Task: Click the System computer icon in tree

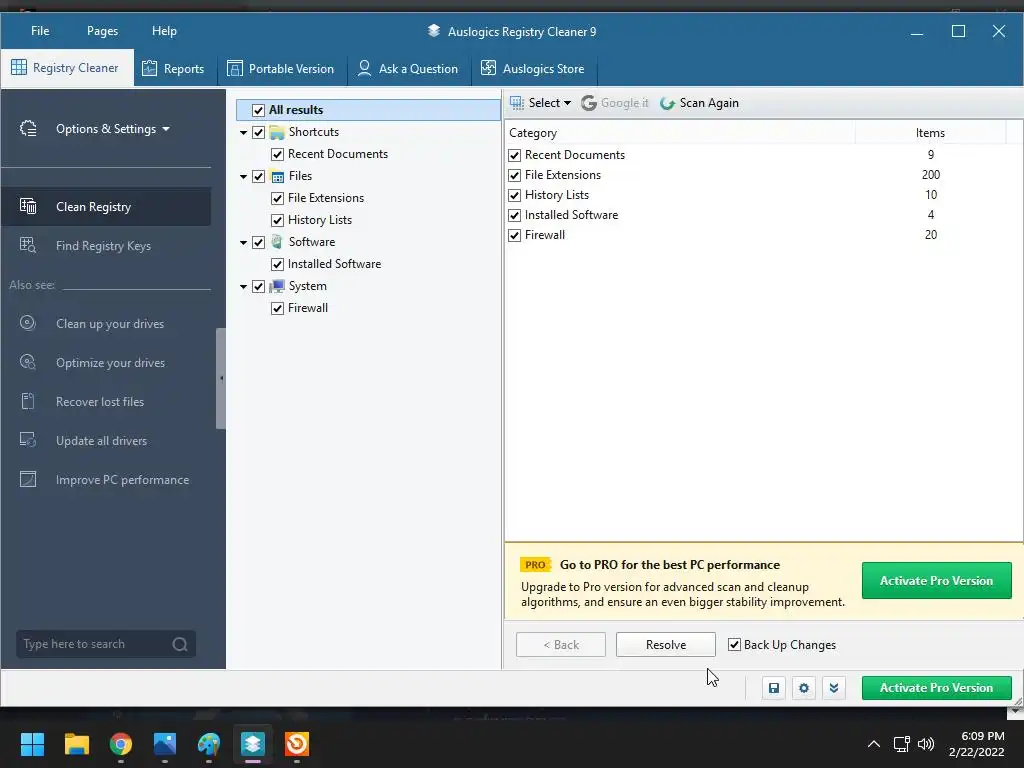Action: pos(277,286)
